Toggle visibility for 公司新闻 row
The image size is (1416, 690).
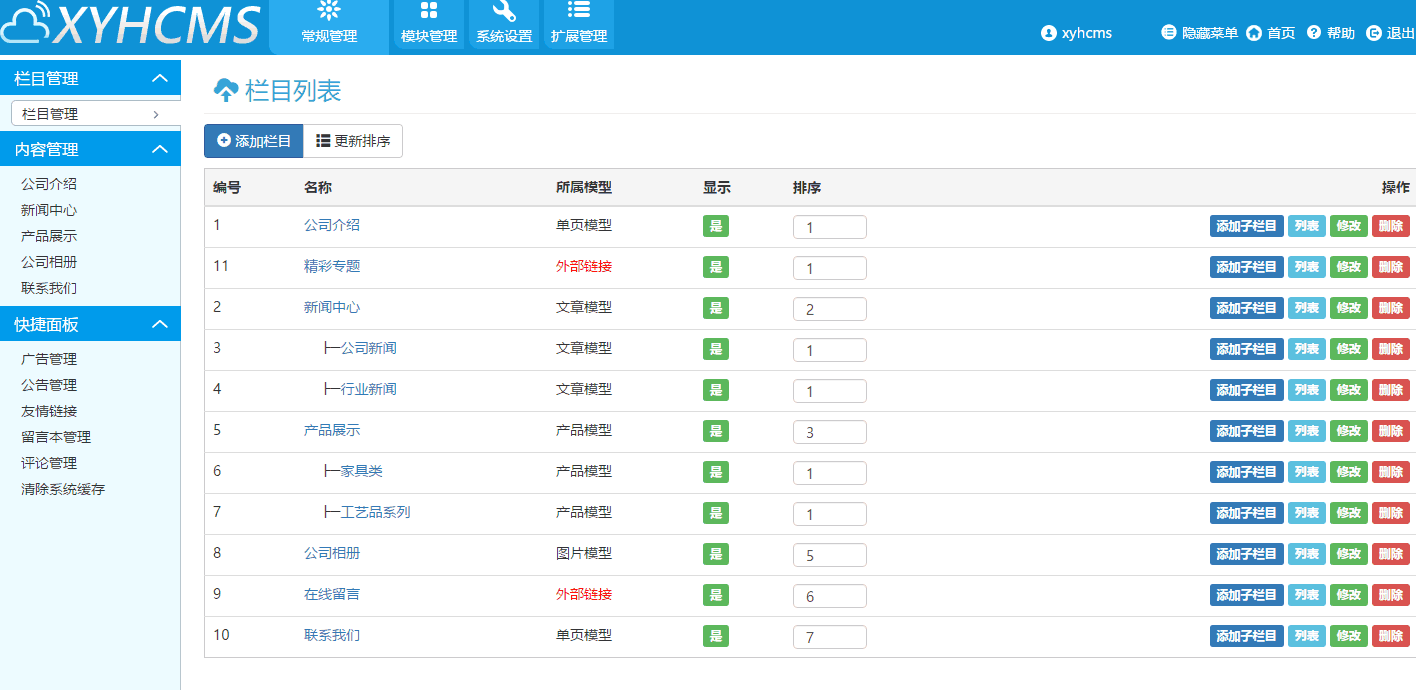coord(715,349)
